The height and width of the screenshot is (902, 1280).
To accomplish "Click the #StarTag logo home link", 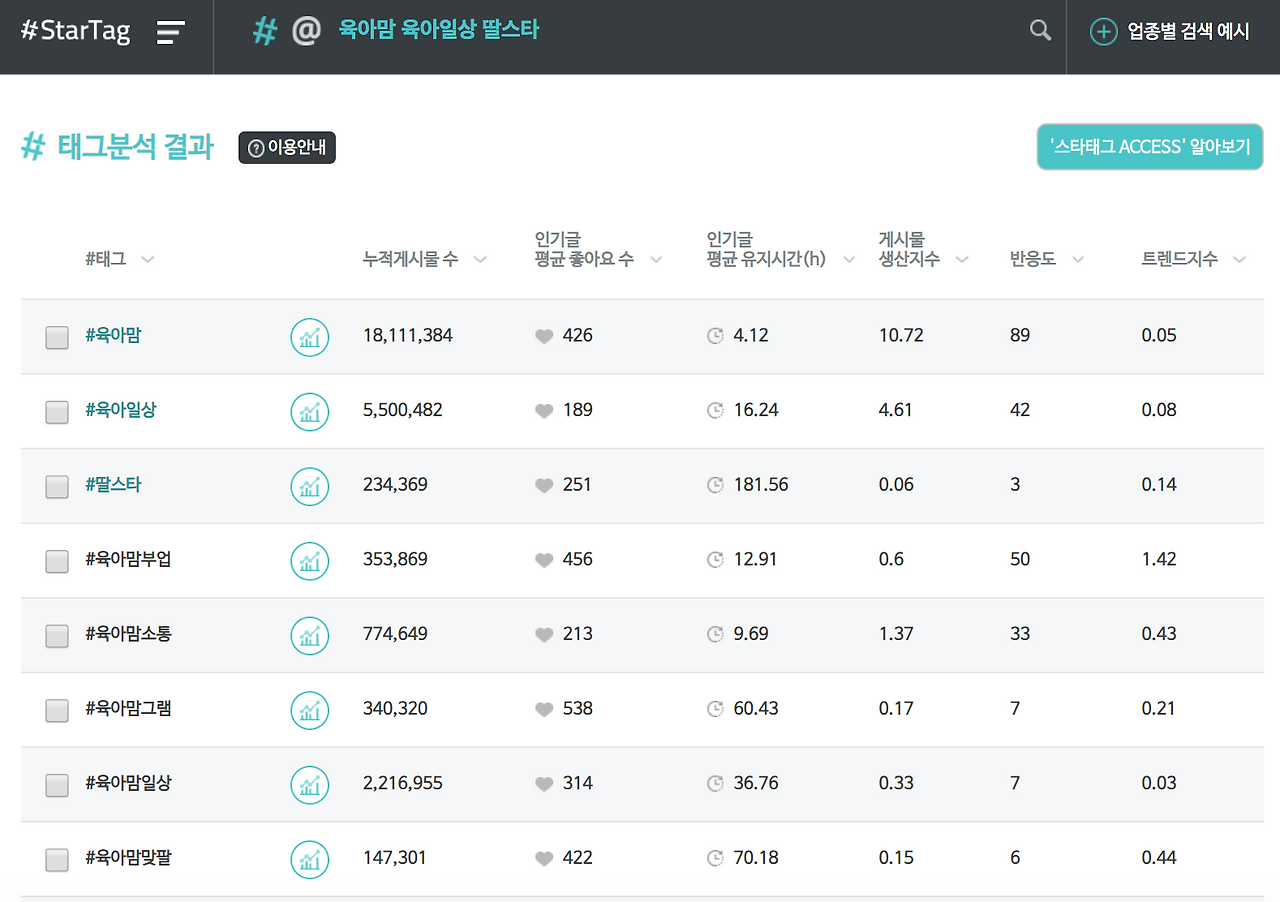I will pyautogui.click(x=76, y=31).
